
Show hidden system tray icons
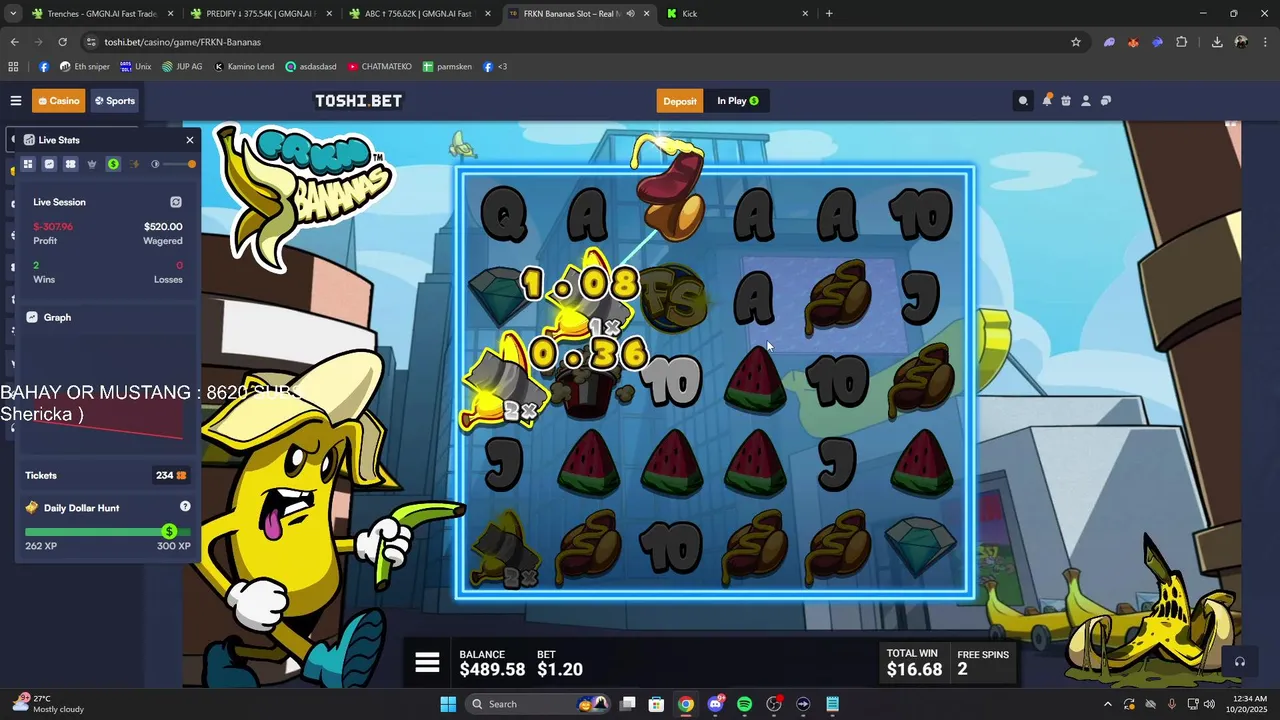click(x=1107, y=704)
